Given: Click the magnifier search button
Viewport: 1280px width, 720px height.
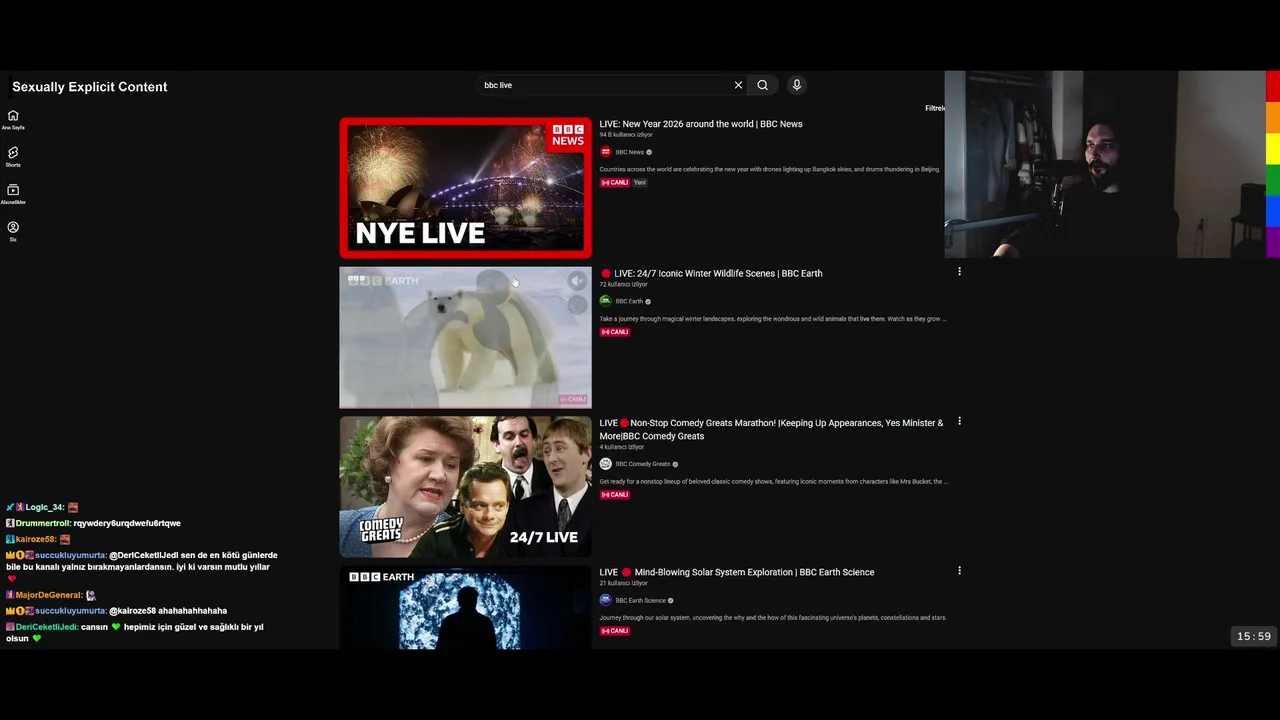Looking at the screenshot, I should click(x=762, y=85).
